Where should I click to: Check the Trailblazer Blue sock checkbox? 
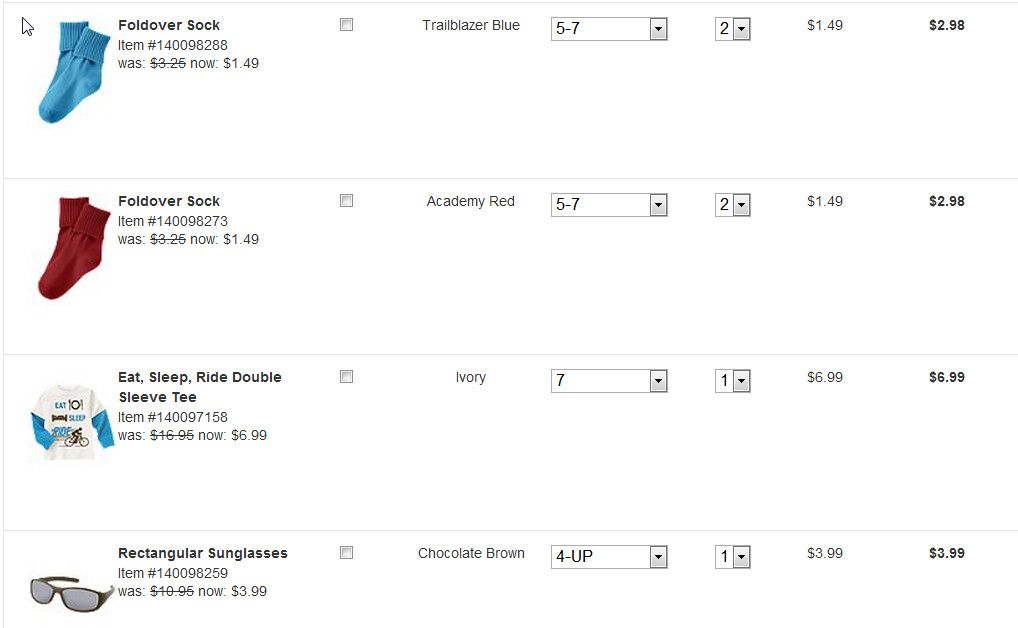pos(346,25)
